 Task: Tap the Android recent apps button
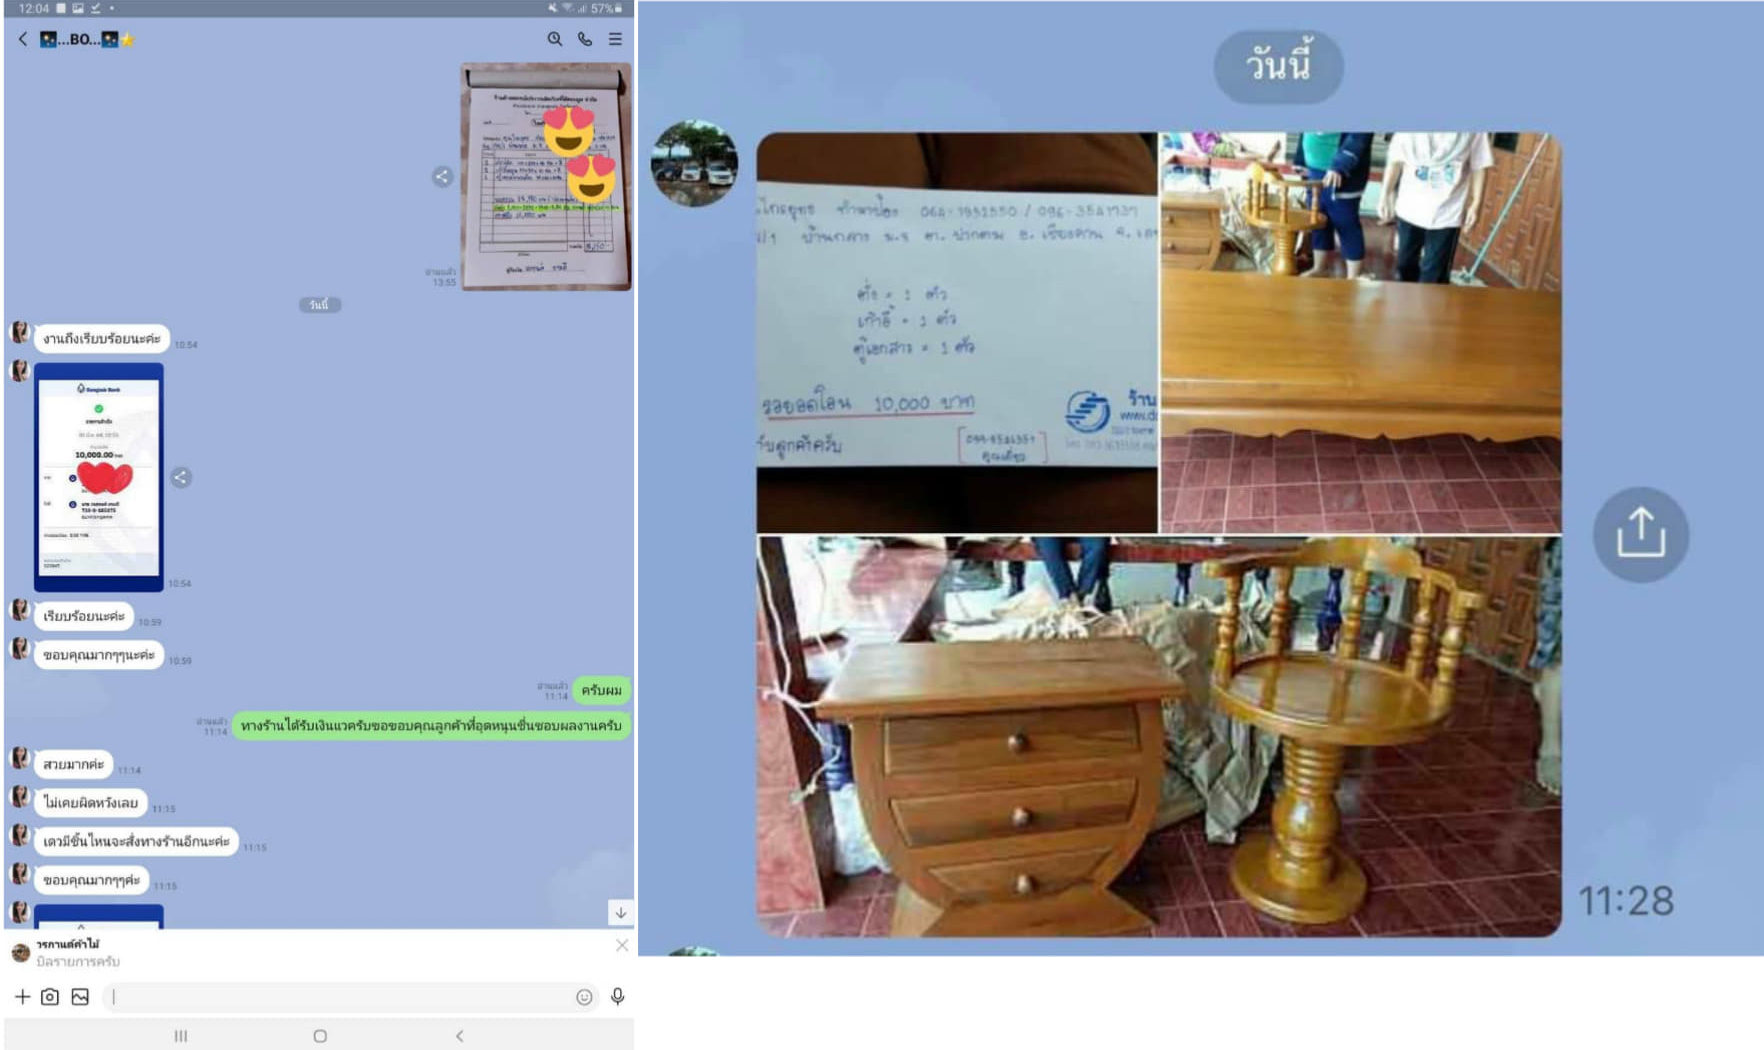point(181,1036)
